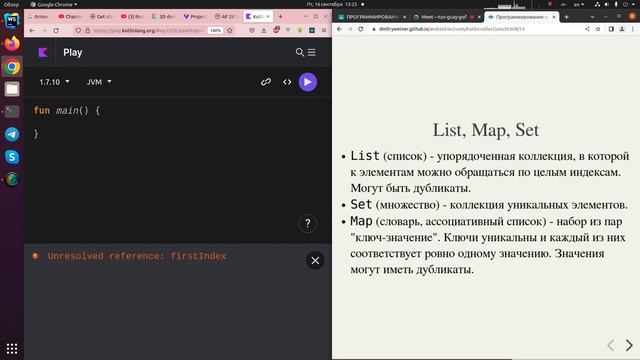Click the word Set in the second bullet
Viewport: 640px width, 360px height.
(361, 204)
